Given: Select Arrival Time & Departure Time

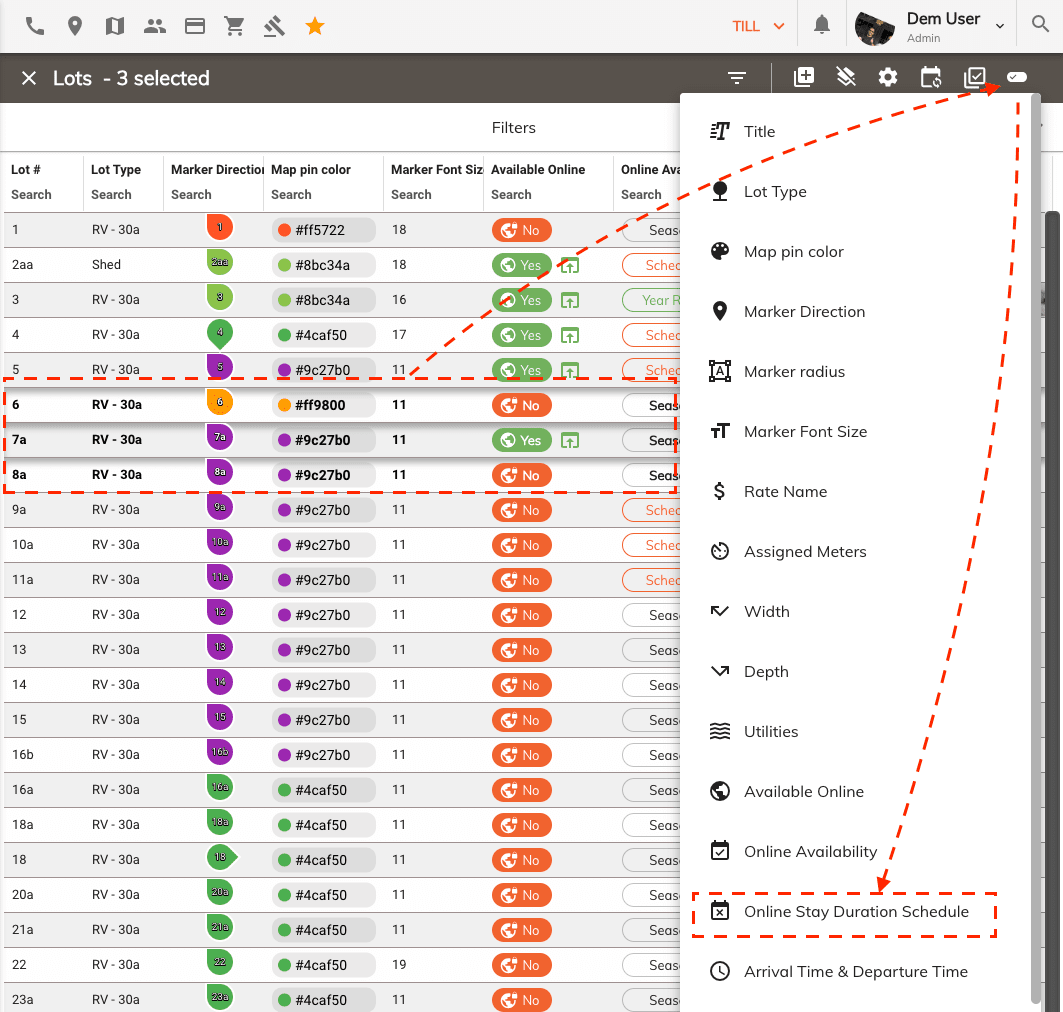Looking at the screenshot, I should (x=856, y=972).
